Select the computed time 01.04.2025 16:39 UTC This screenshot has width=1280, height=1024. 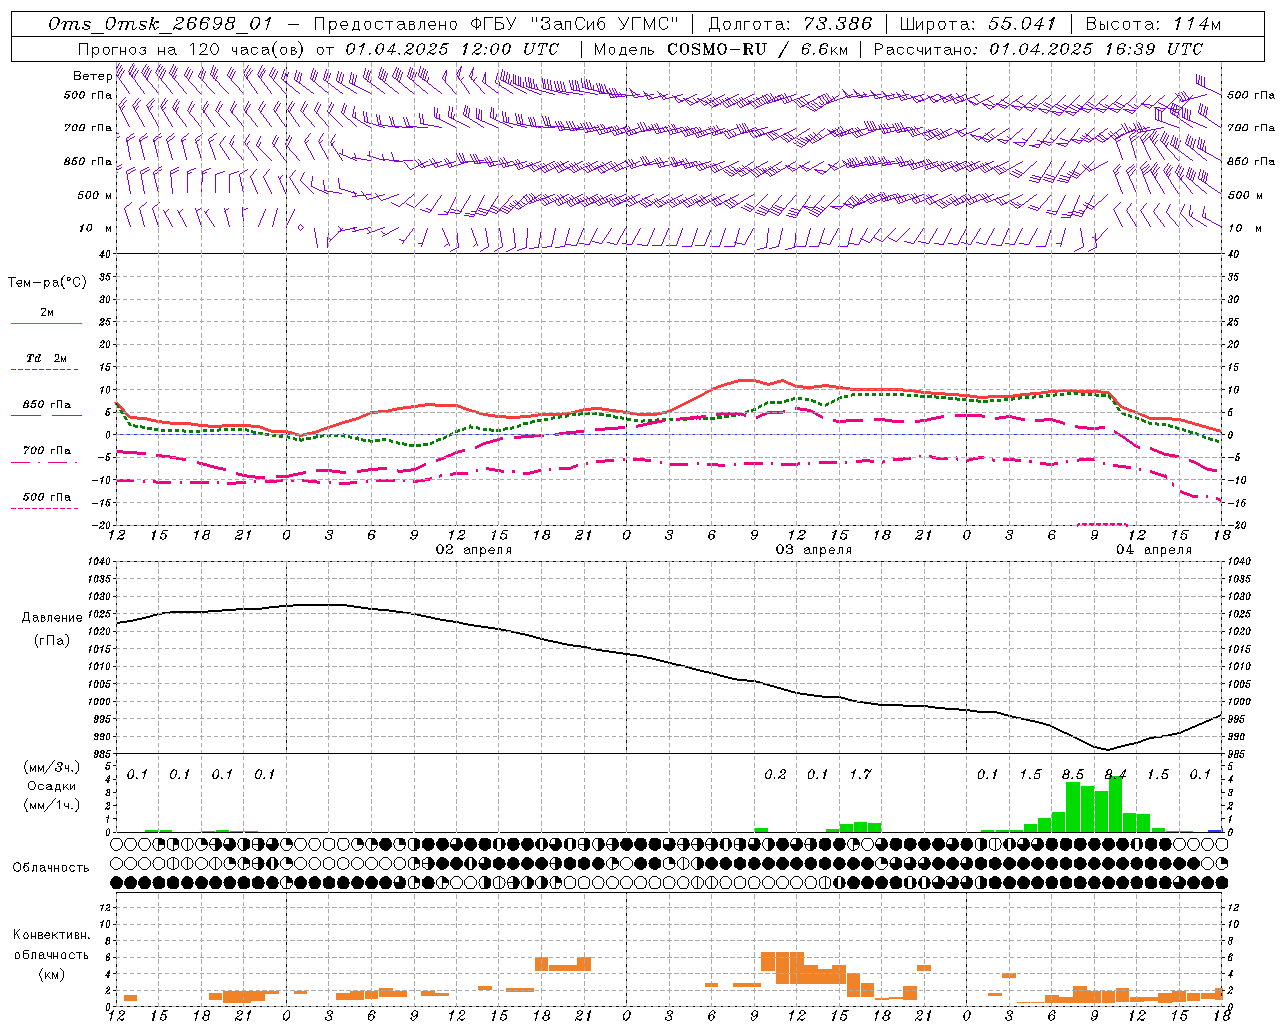pyautogui.click(x=1096, y=49)
